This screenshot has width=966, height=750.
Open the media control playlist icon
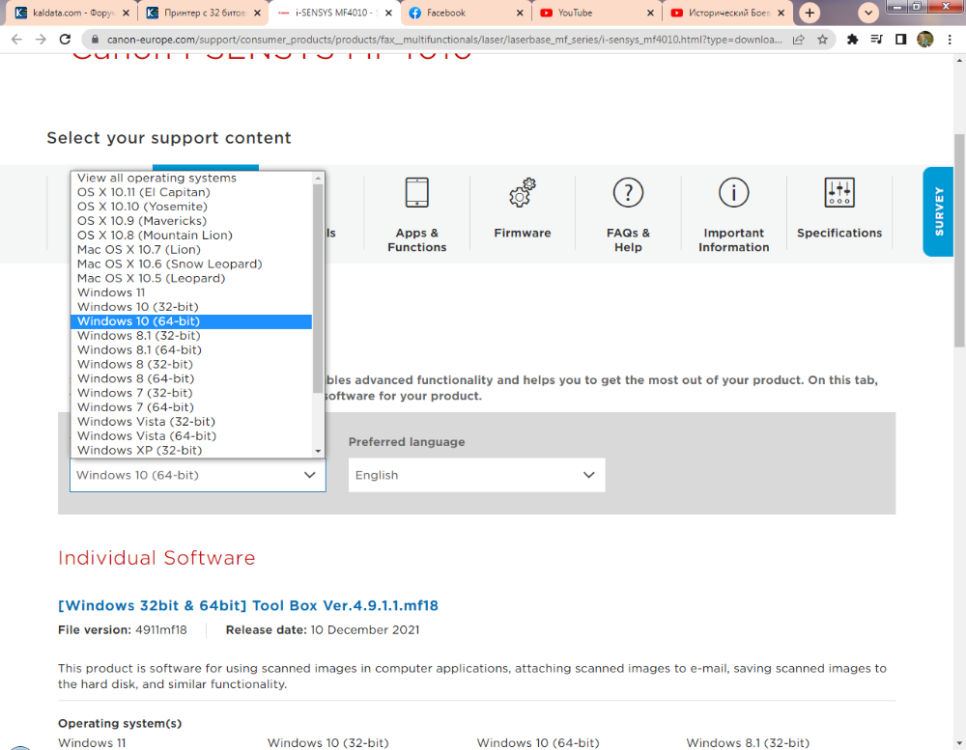(876, 39)
